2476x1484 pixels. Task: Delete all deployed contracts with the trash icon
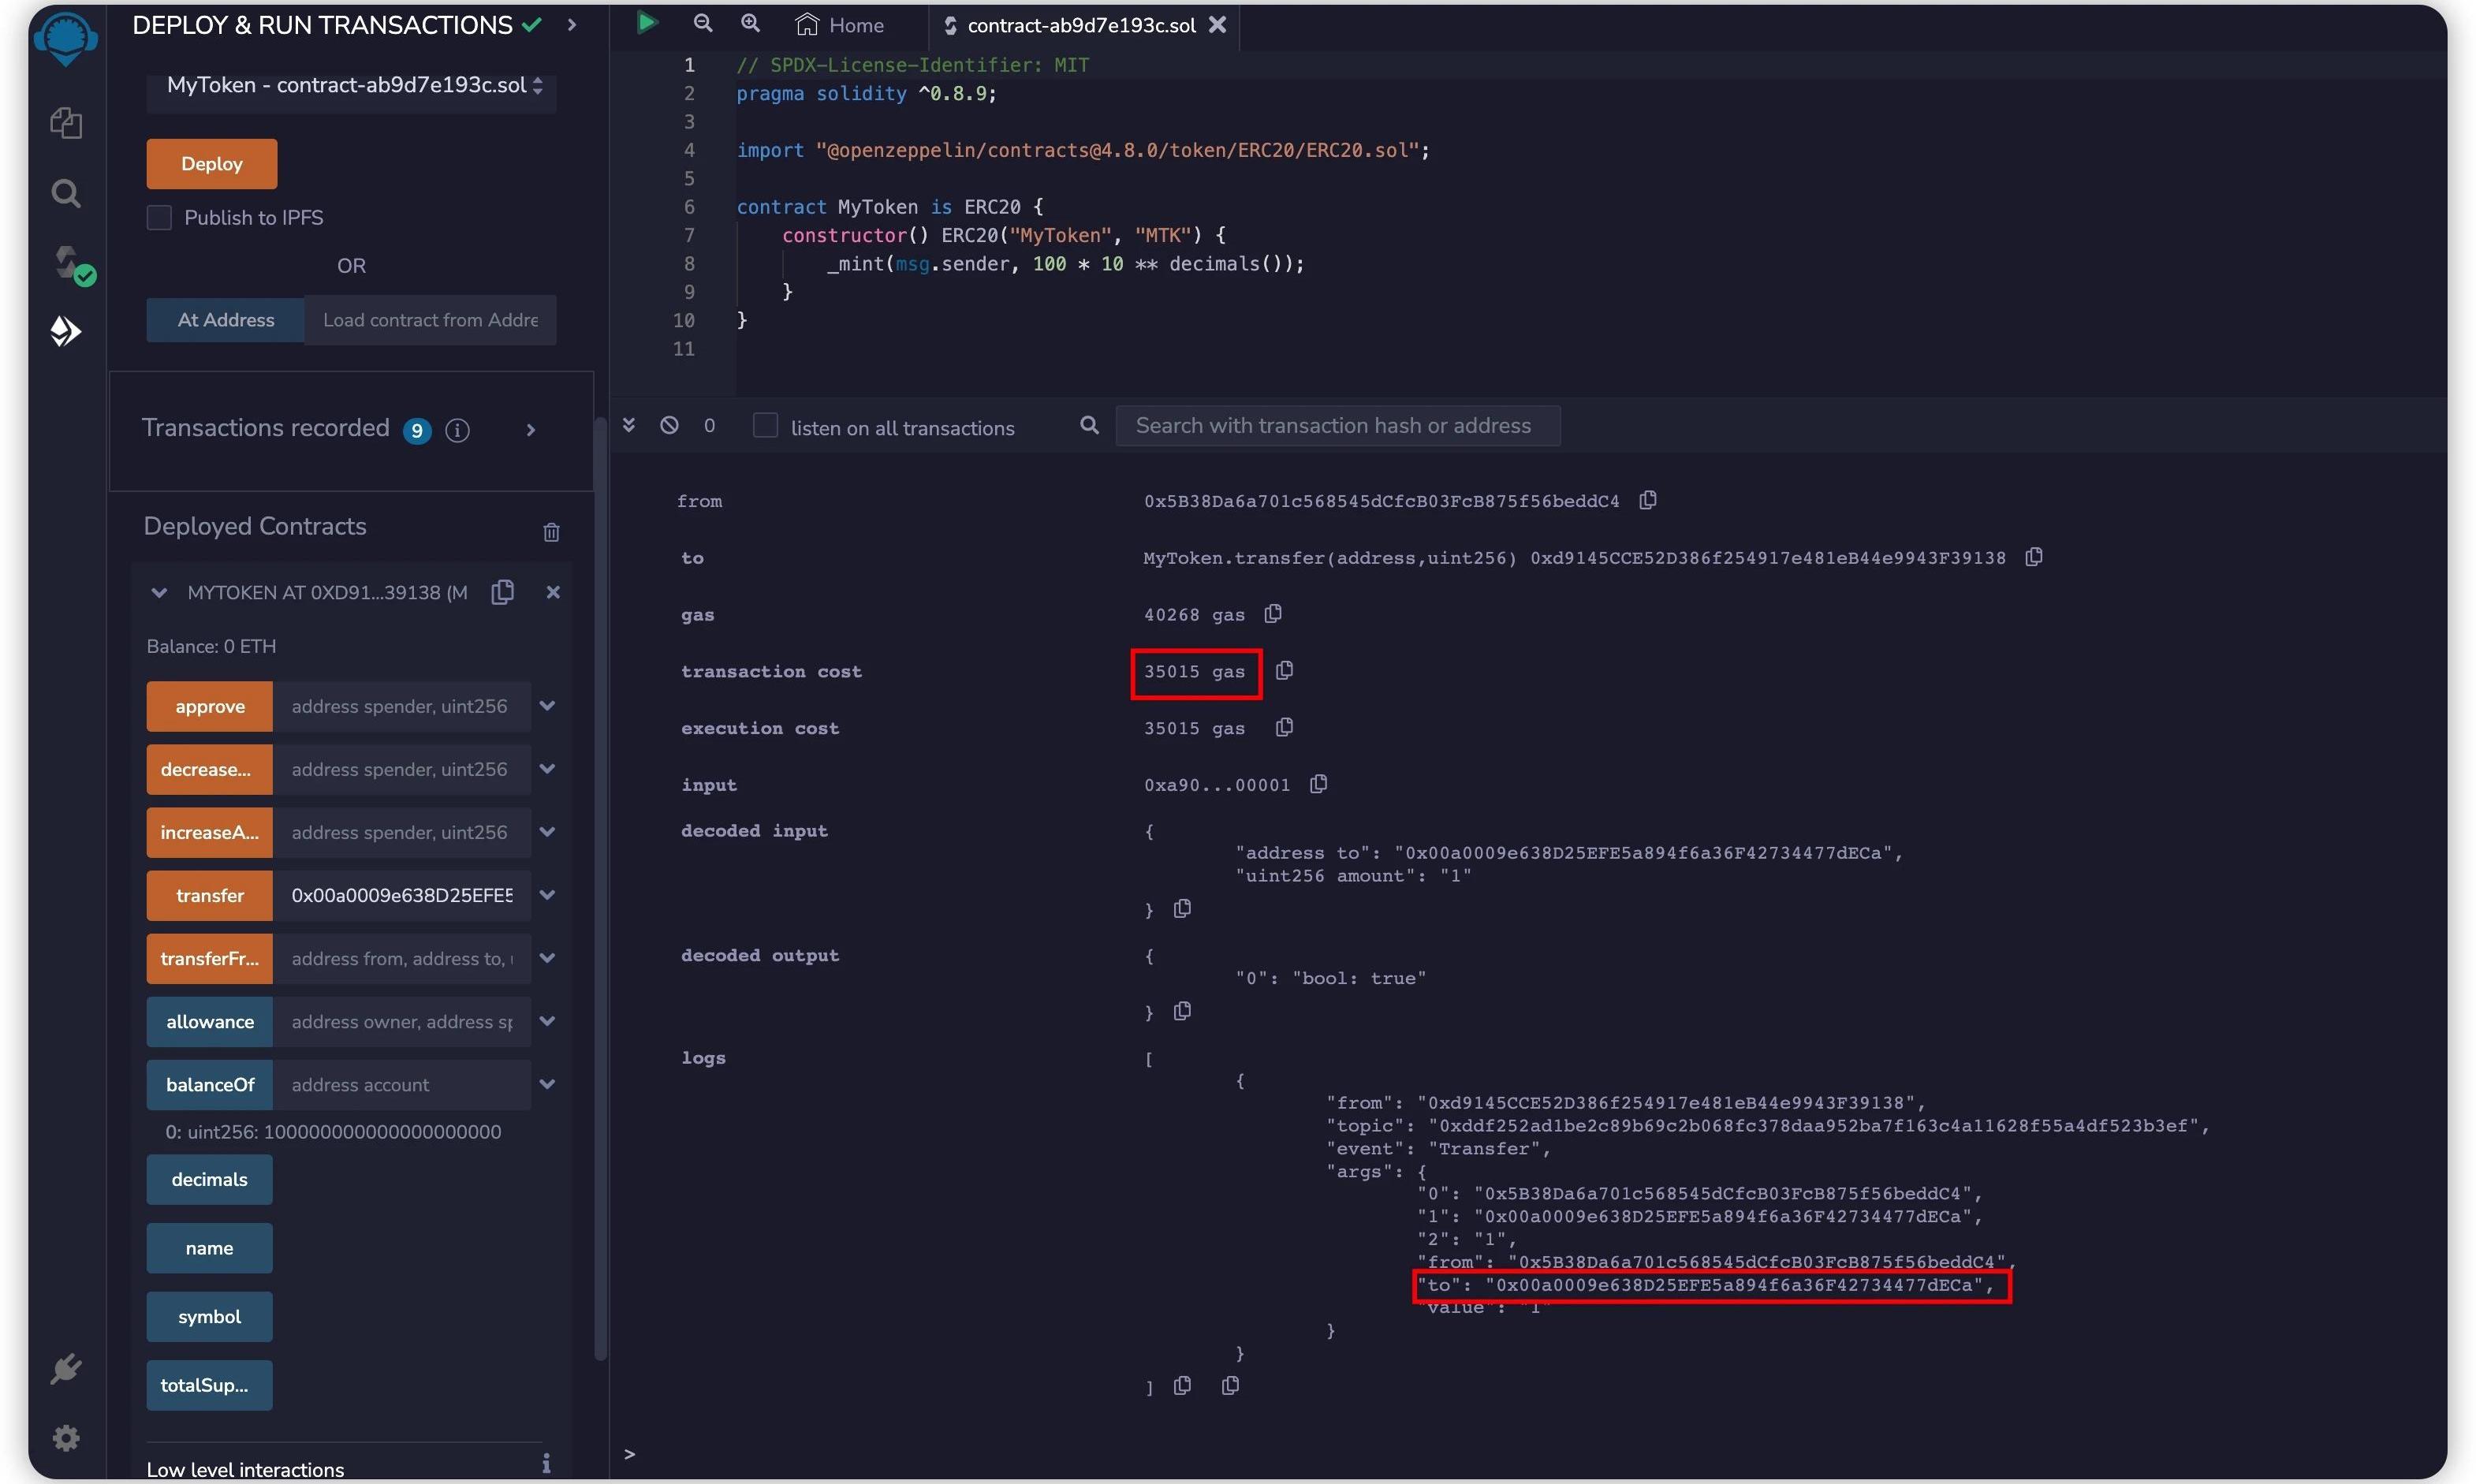pyautogui.click(x=551, y=532)
